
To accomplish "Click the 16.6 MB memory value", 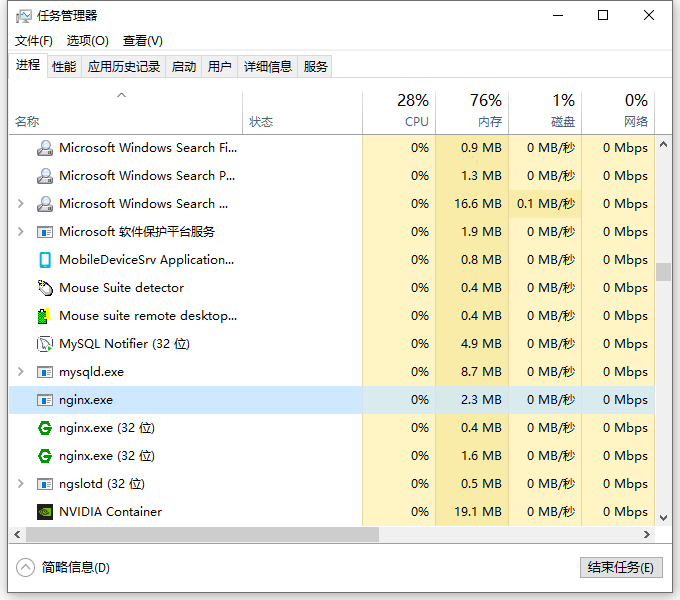I will click(478, 204).
